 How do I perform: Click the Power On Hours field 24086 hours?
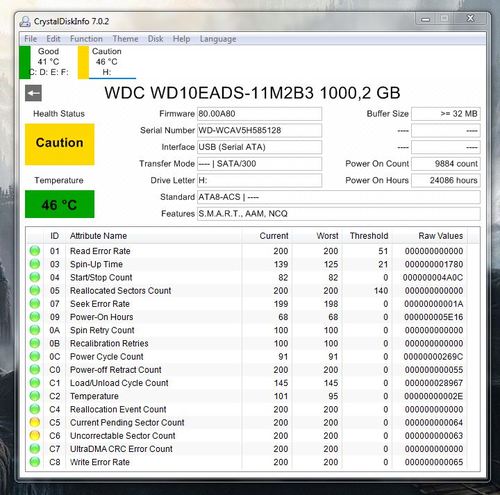pos(446,180)
